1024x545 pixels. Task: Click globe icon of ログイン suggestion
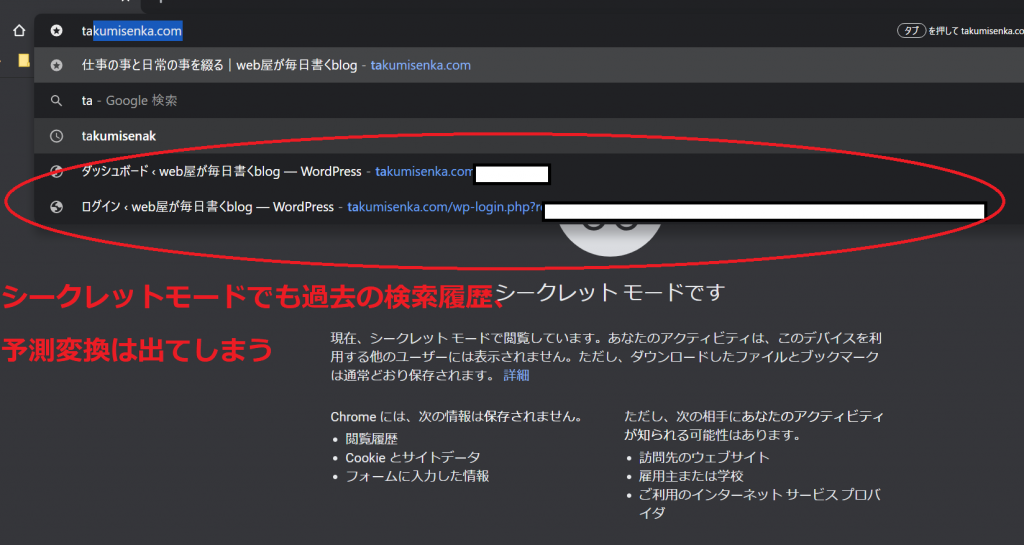coord(57,207)
